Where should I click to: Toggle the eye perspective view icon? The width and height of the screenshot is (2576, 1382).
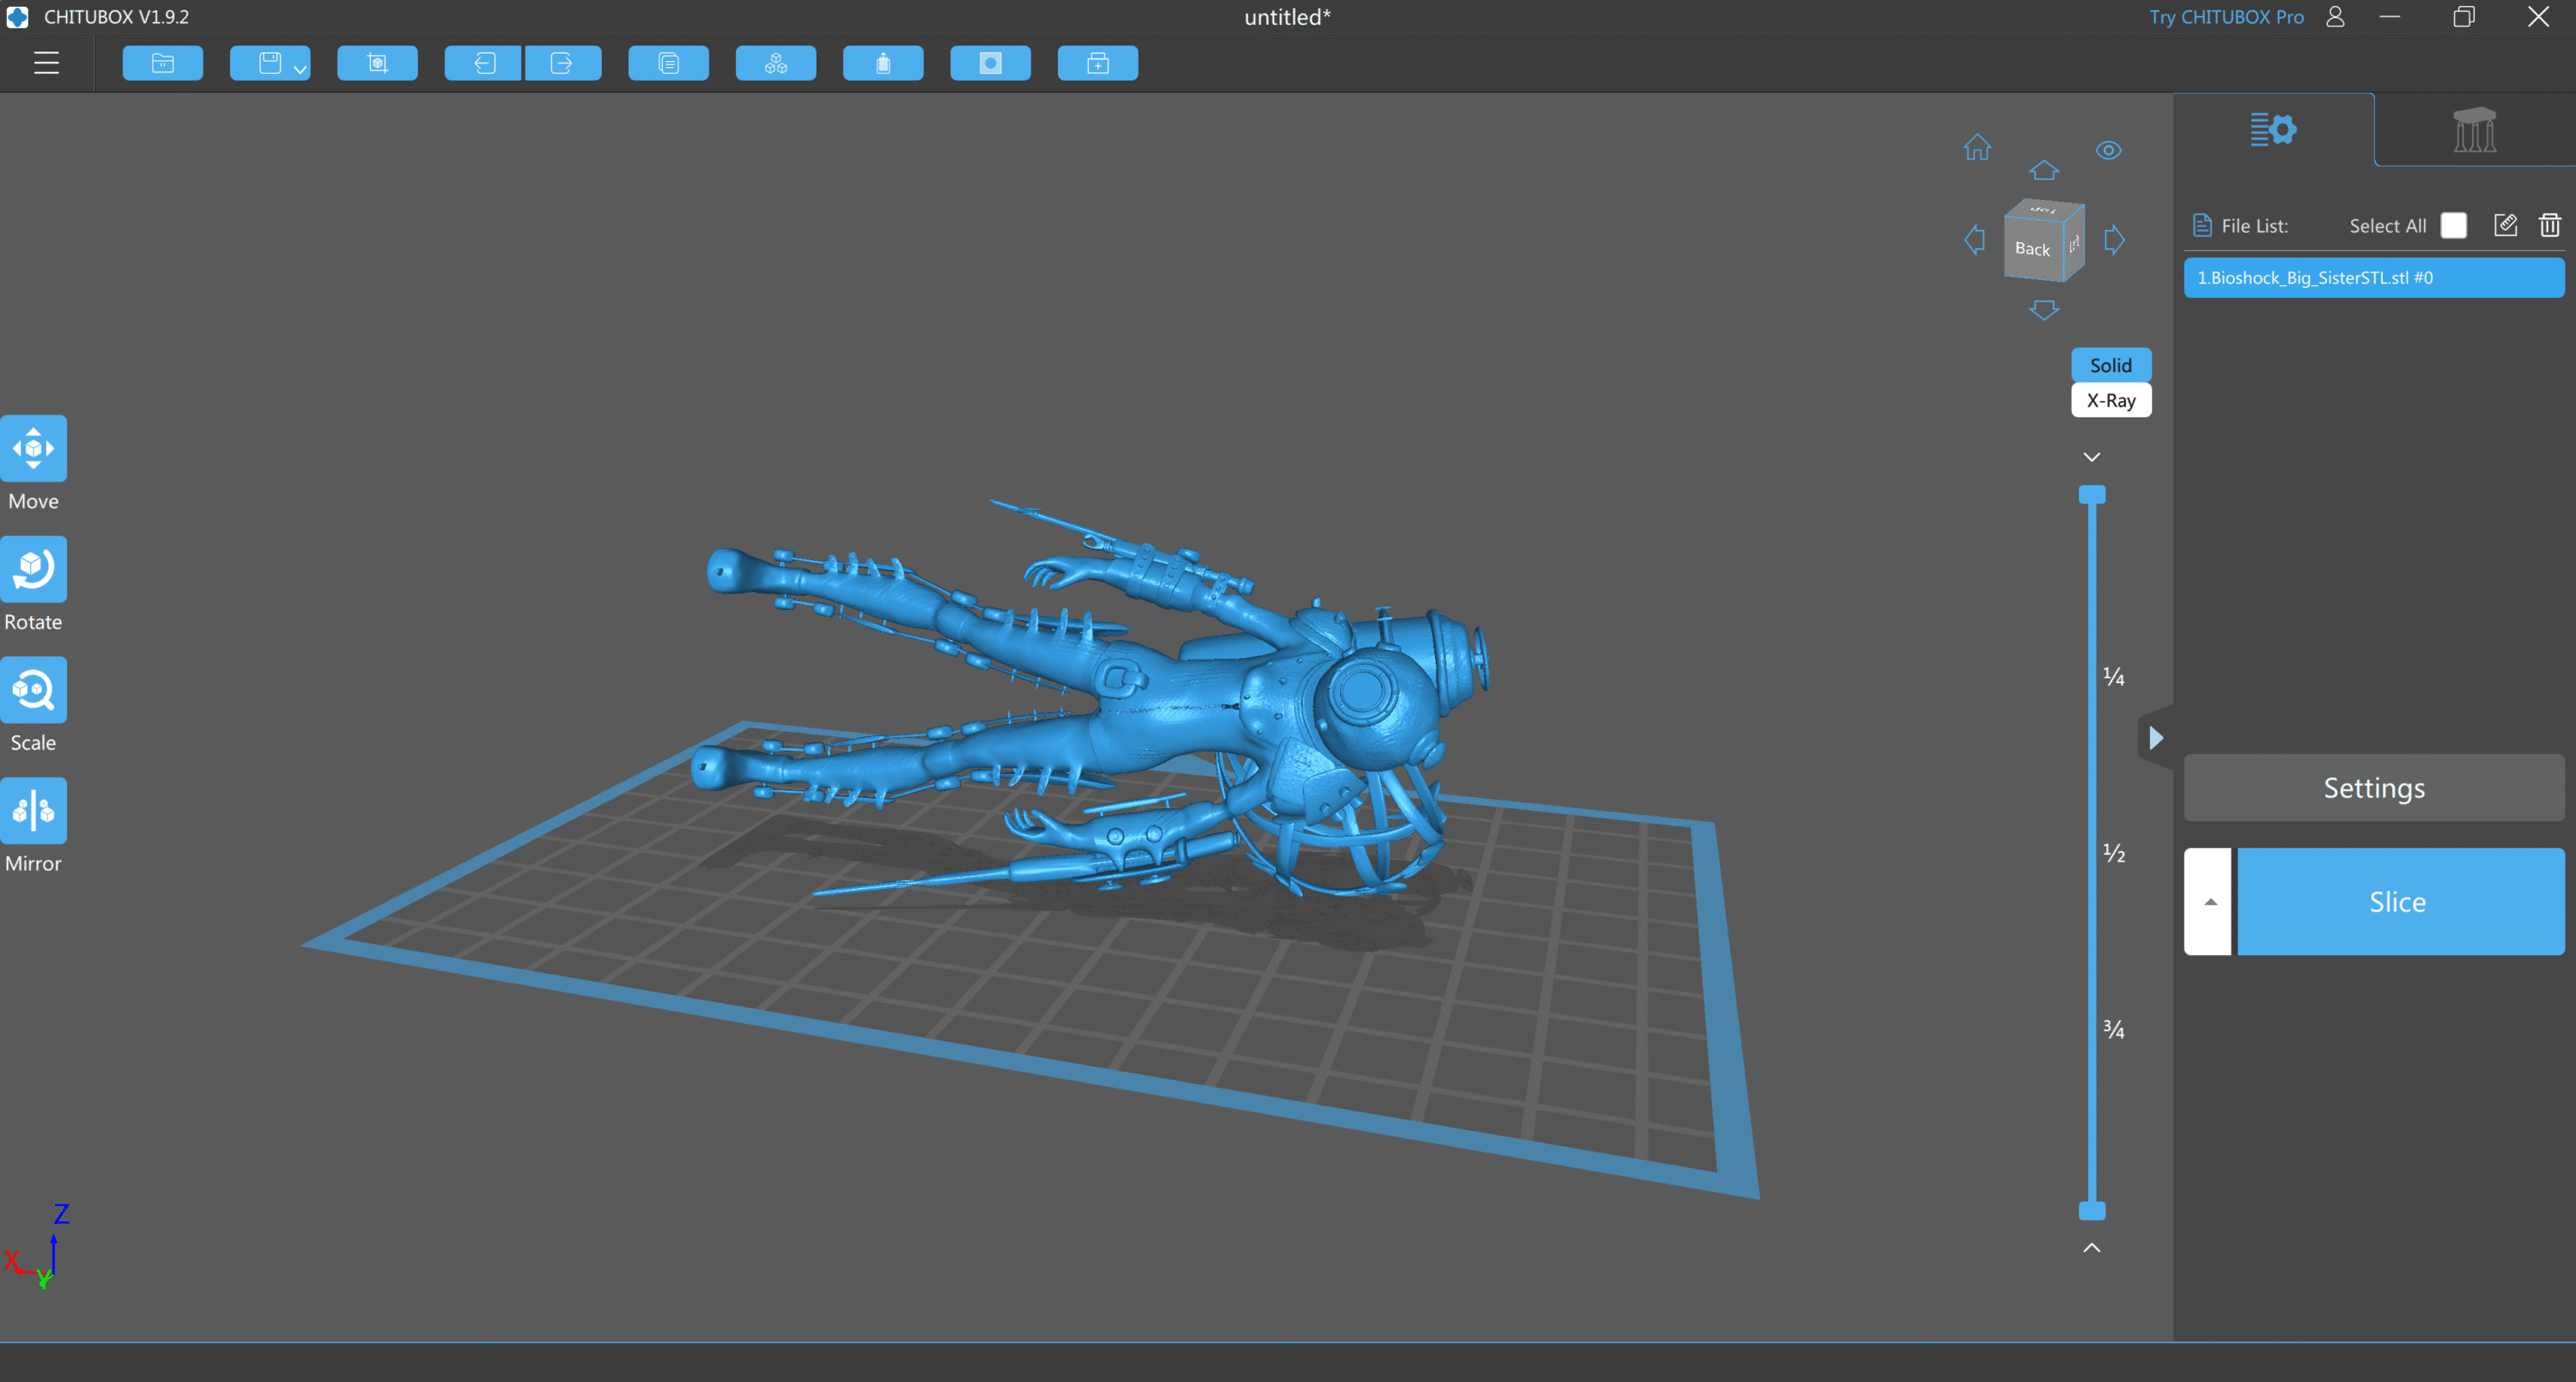[2108, 150]
